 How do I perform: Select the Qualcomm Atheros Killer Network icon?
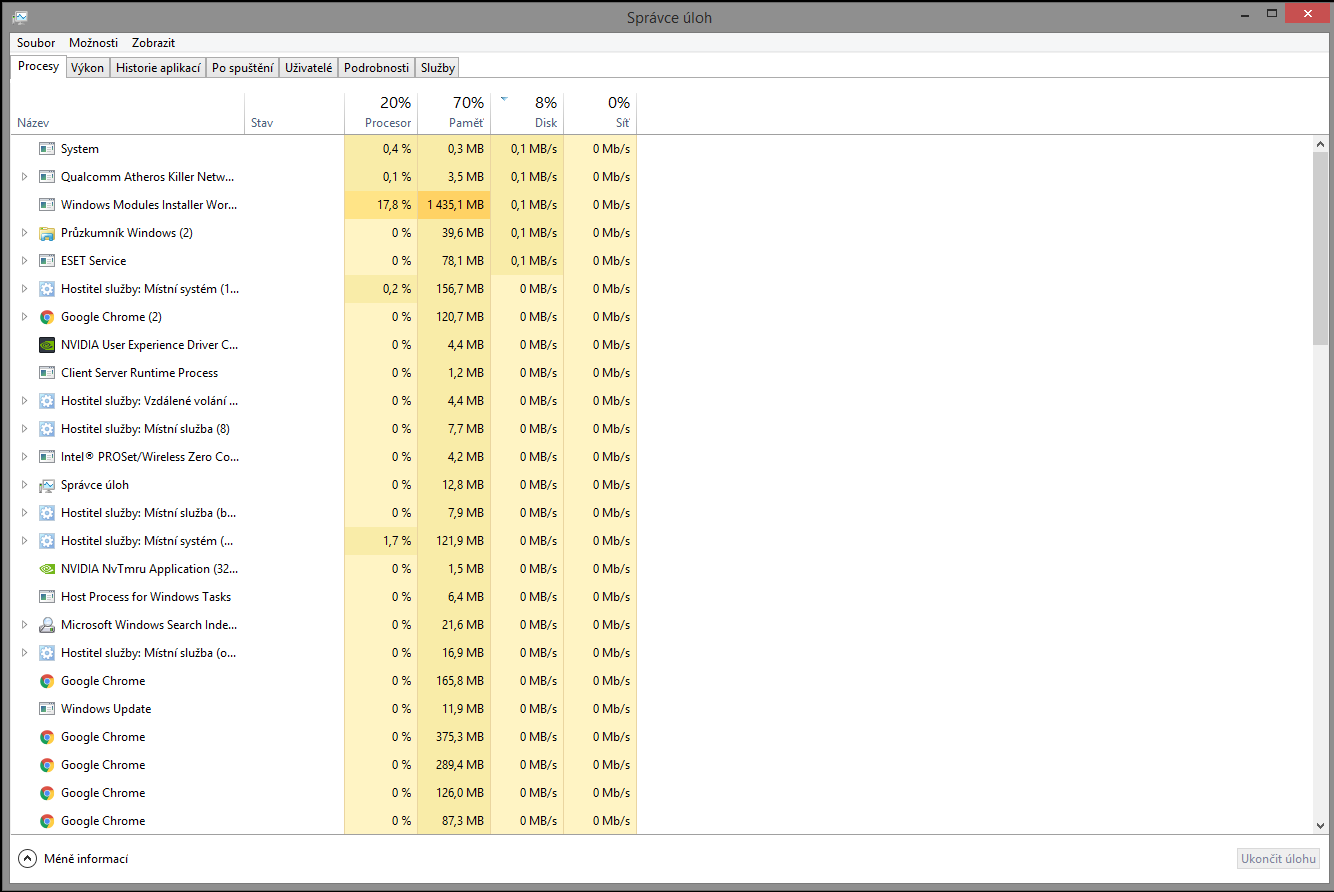pyautogui.click(x=46, y=177)
